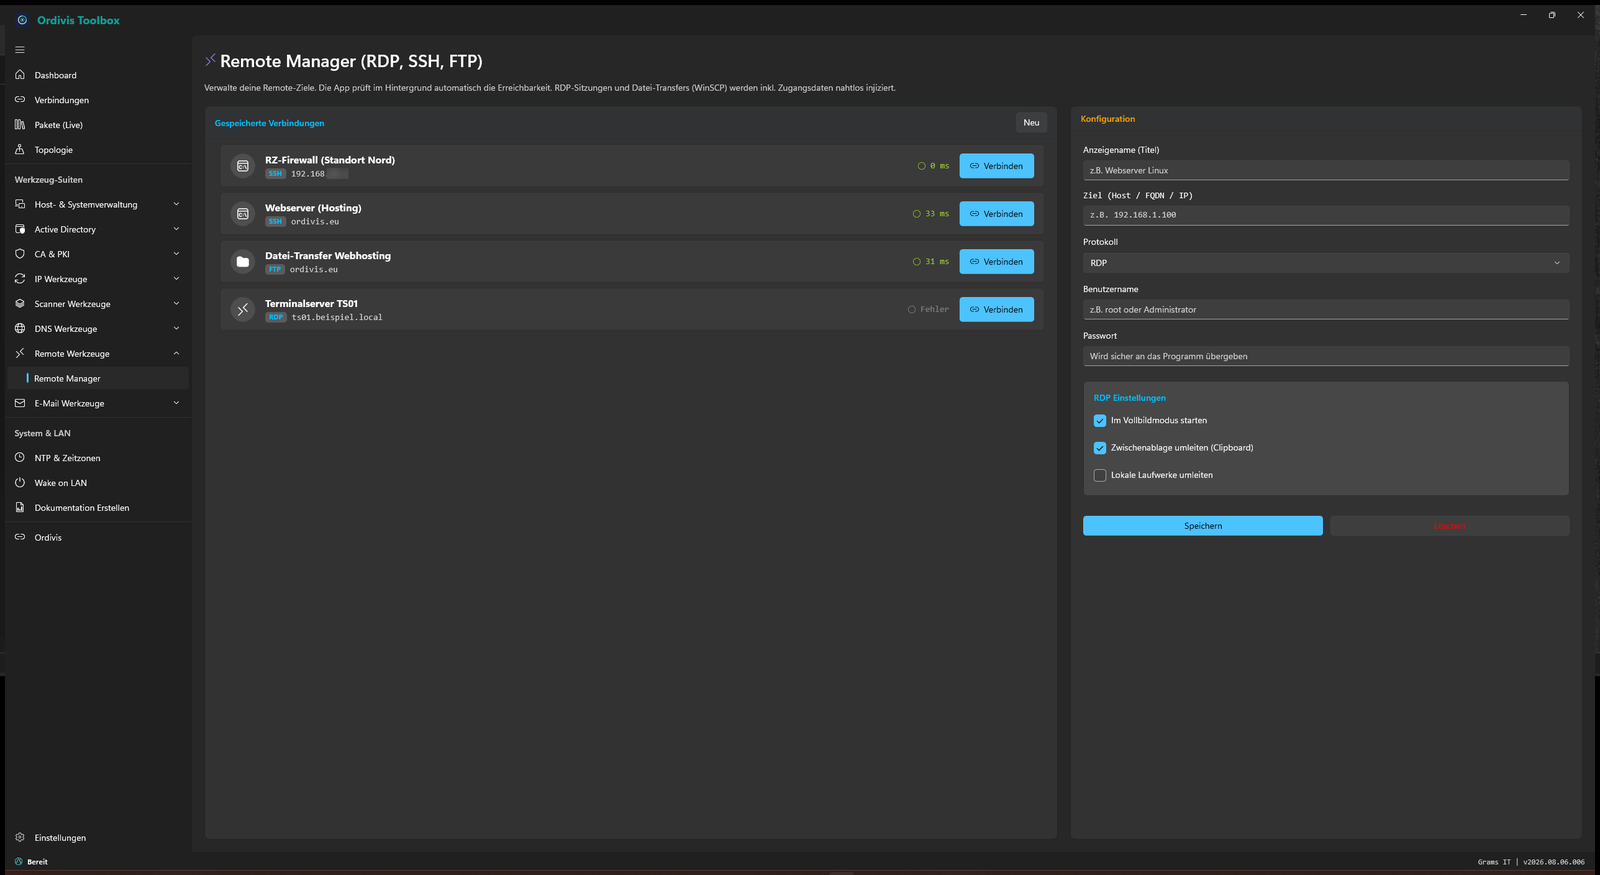1600x875 pixels.
Task: Click the Ordivis Toolbox logo icon
Action: tap(22, 20)
